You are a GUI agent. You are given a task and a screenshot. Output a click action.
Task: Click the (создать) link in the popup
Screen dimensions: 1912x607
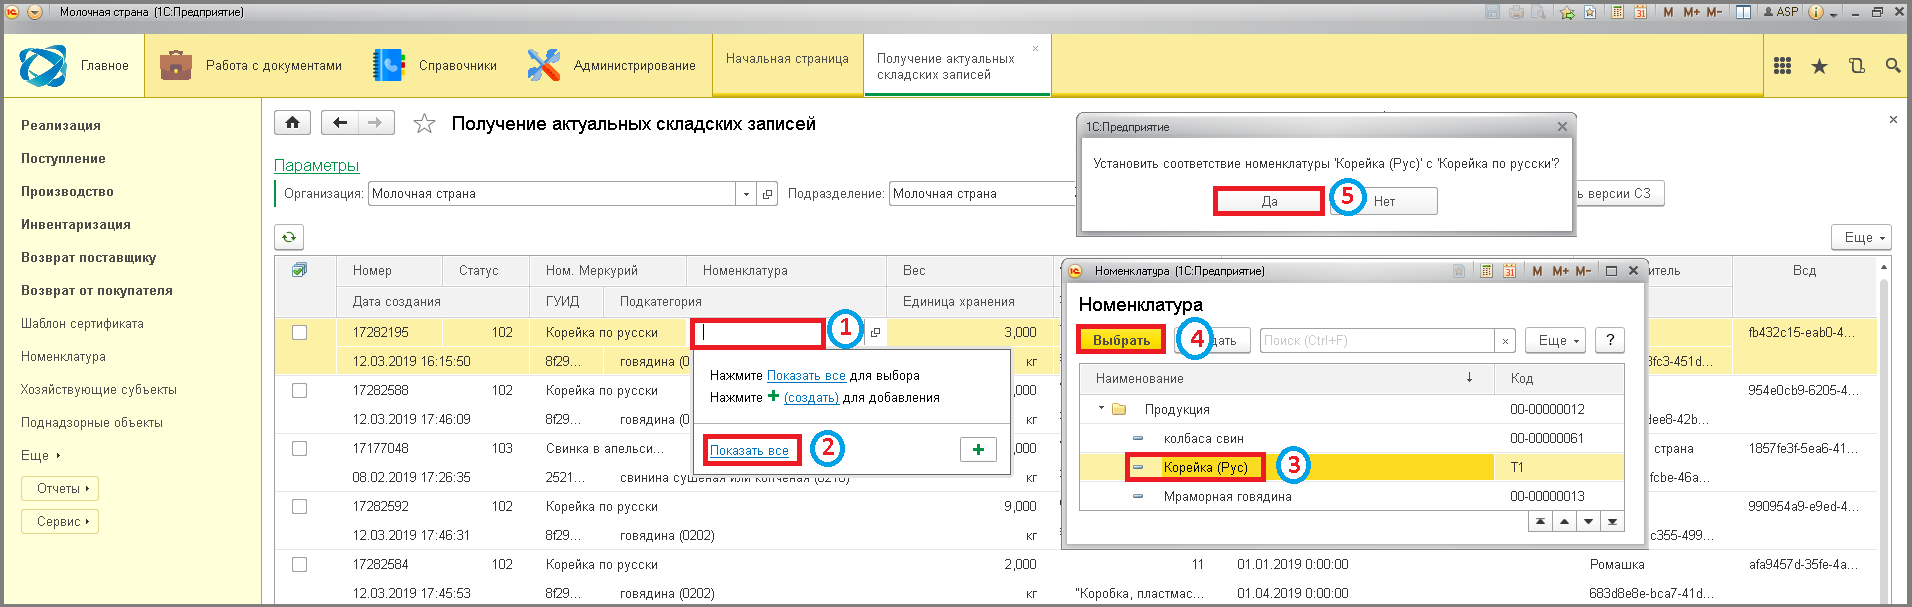click(811, 398)
